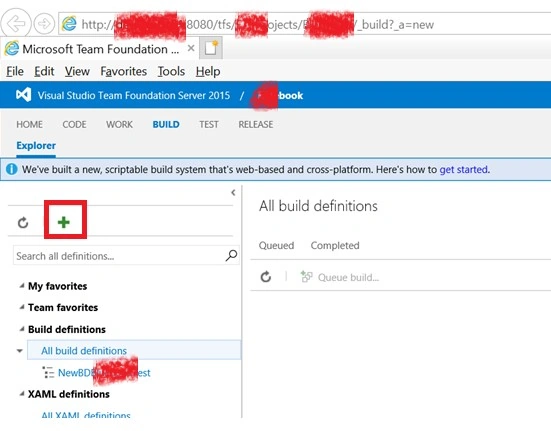Switch to the Completed tab

click(335, 245)
